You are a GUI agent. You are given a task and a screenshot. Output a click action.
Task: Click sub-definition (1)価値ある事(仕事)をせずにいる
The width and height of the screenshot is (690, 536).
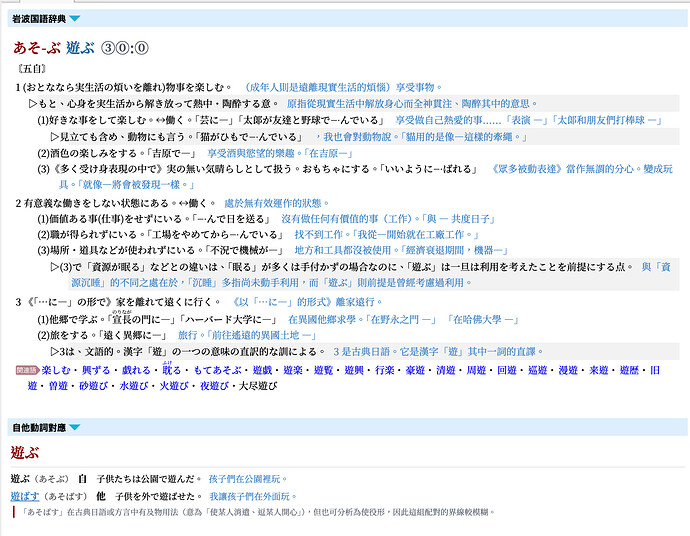[x=153, y=219]
